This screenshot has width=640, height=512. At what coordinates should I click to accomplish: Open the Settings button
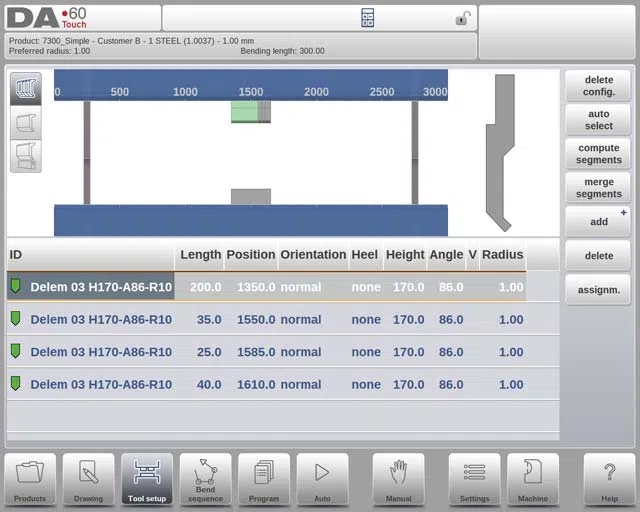click(474, 479)
